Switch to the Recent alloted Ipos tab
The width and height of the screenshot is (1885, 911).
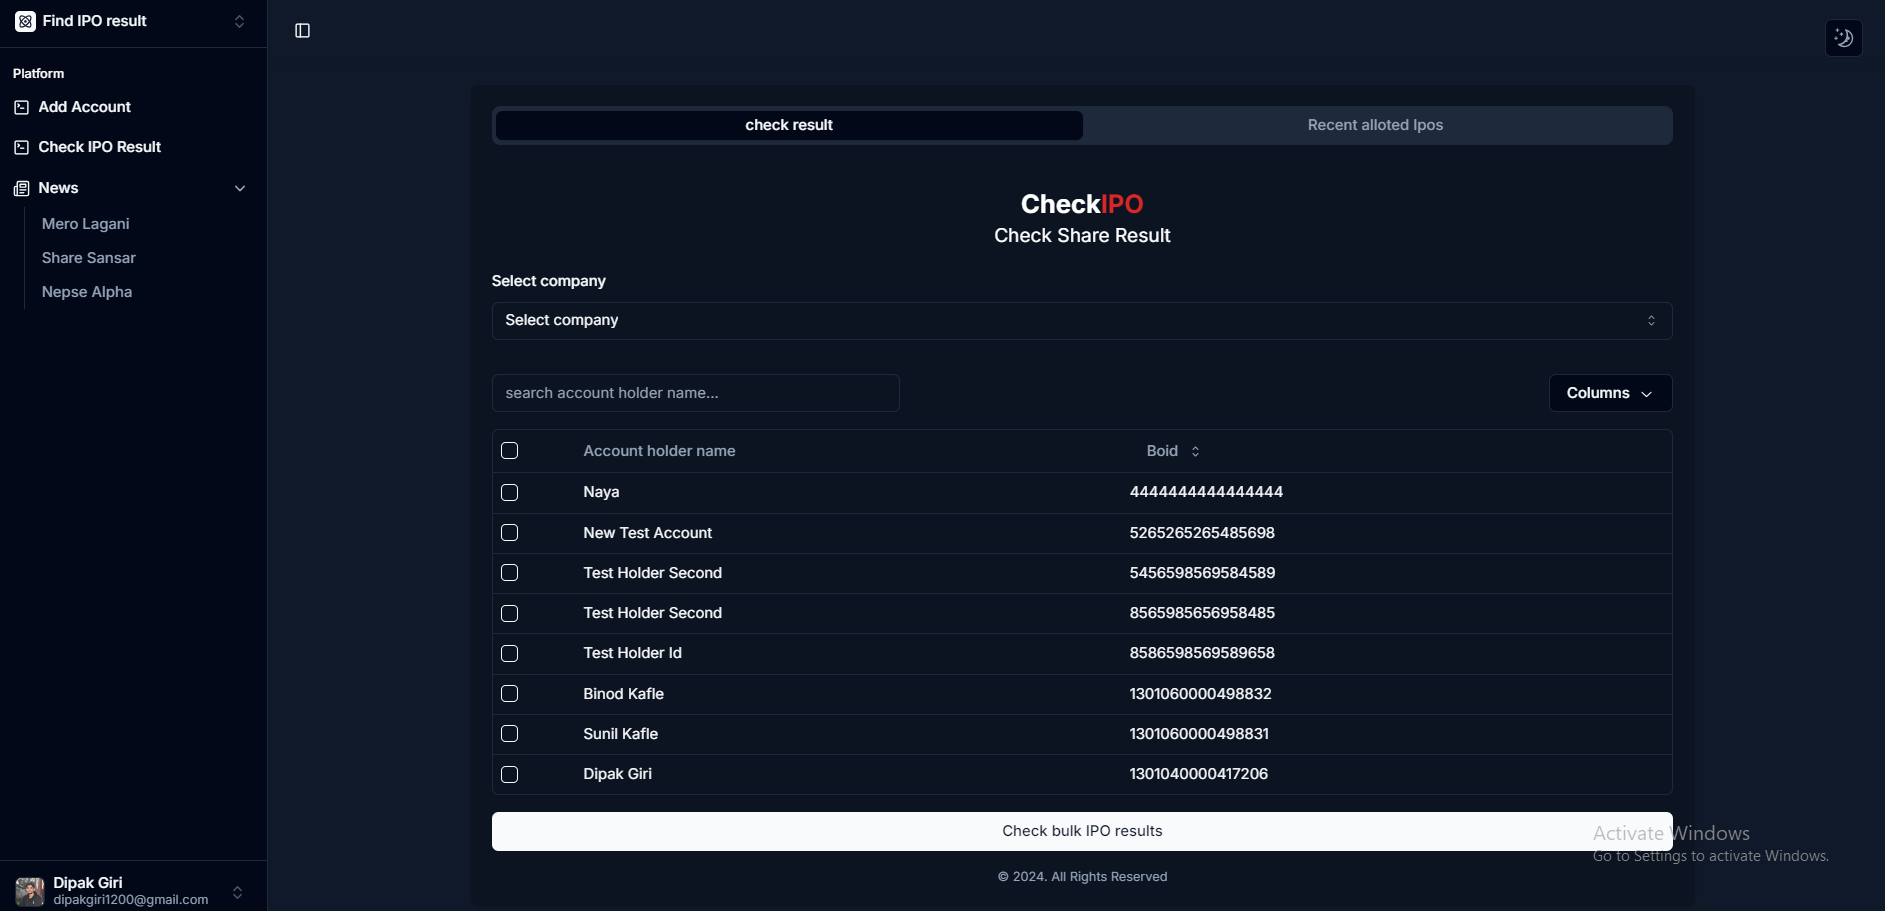1375,125
